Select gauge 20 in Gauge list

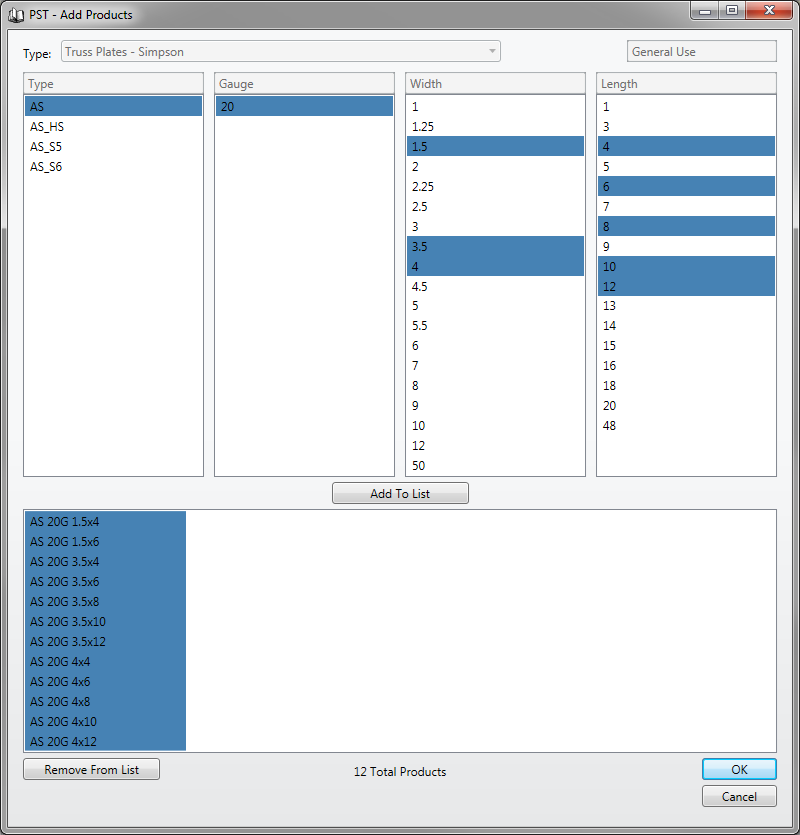pos(304,107)
